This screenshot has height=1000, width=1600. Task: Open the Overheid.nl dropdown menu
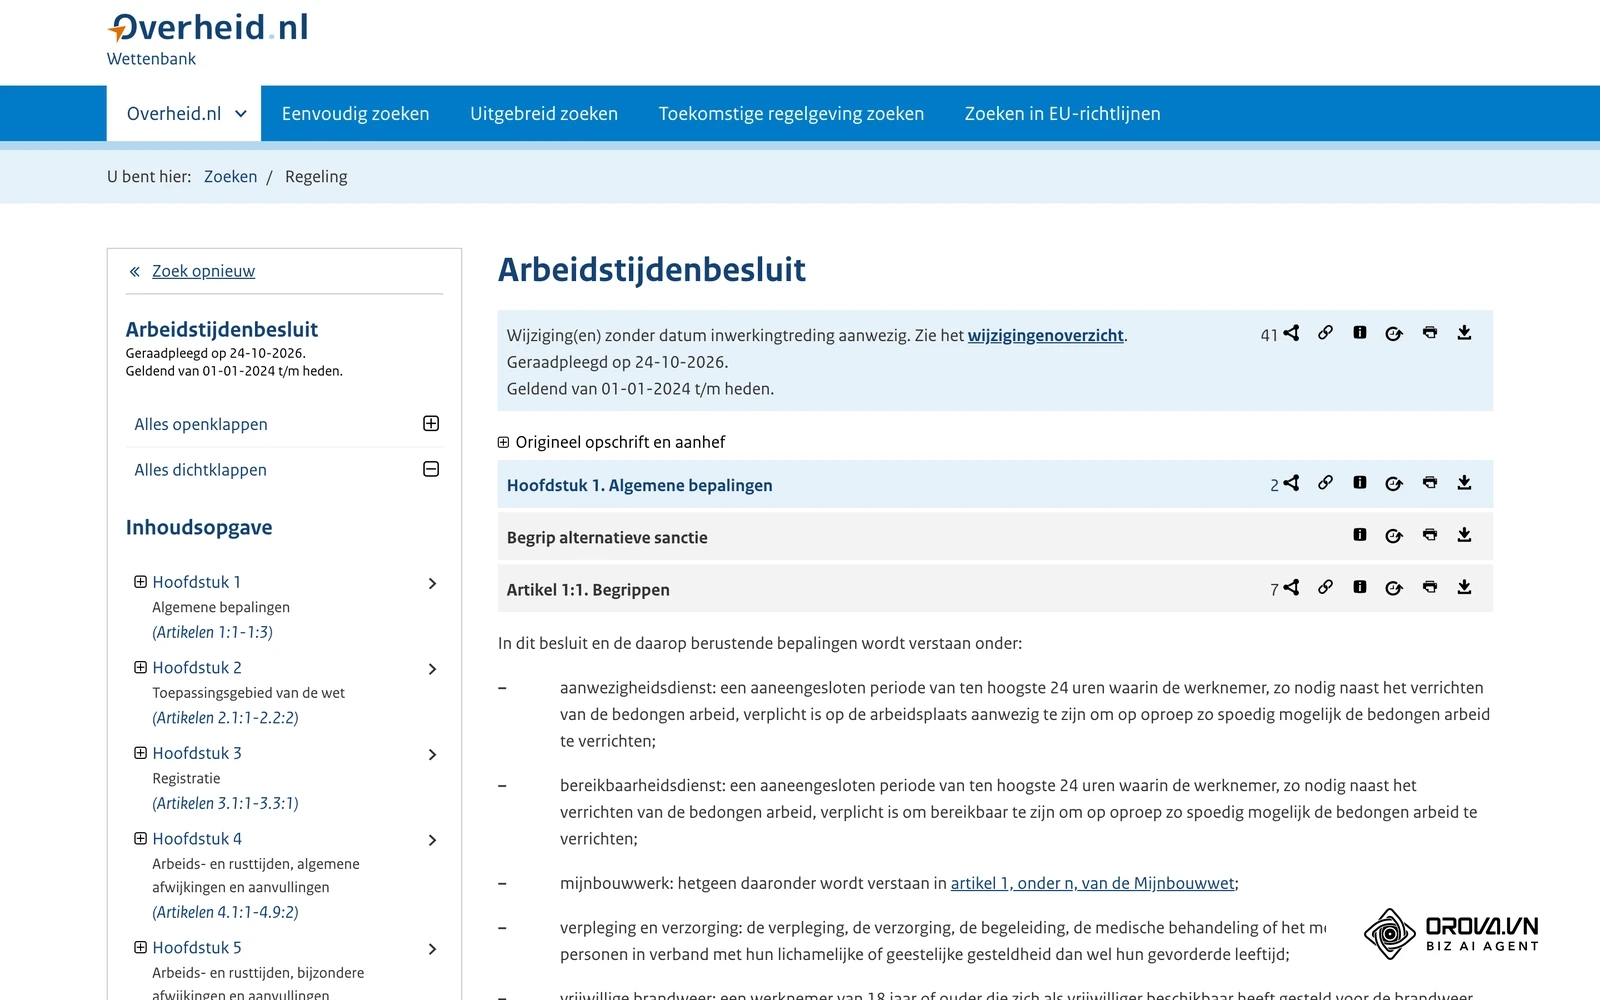185,113
